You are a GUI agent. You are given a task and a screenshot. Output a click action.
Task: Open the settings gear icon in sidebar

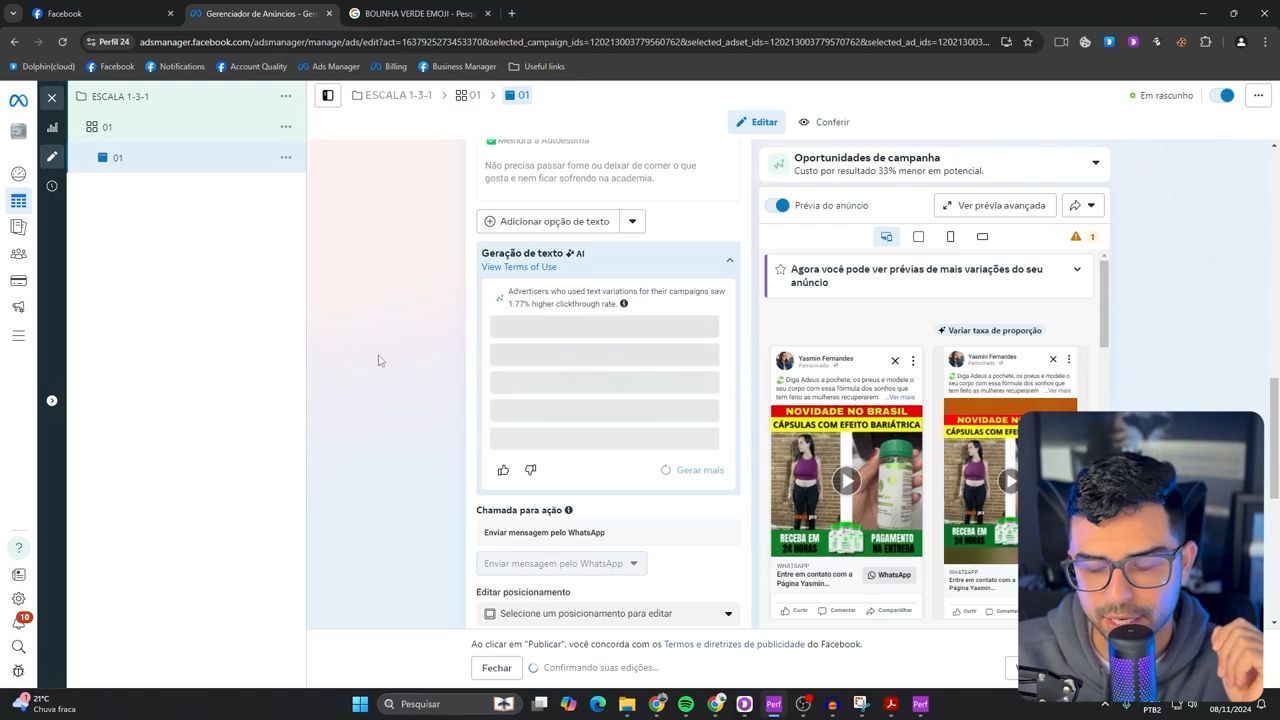pyautogui.click(x=18, y=599)
